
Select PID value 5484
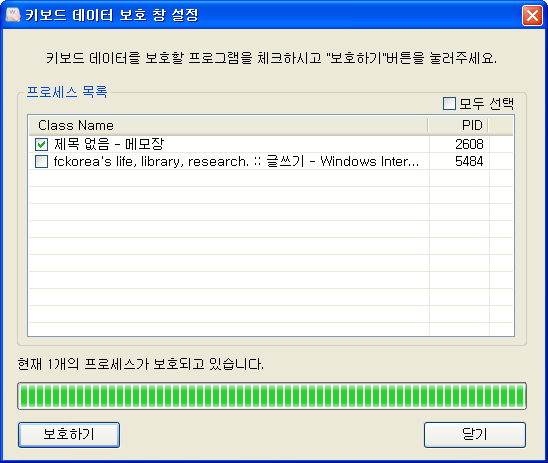pos(469,161)
